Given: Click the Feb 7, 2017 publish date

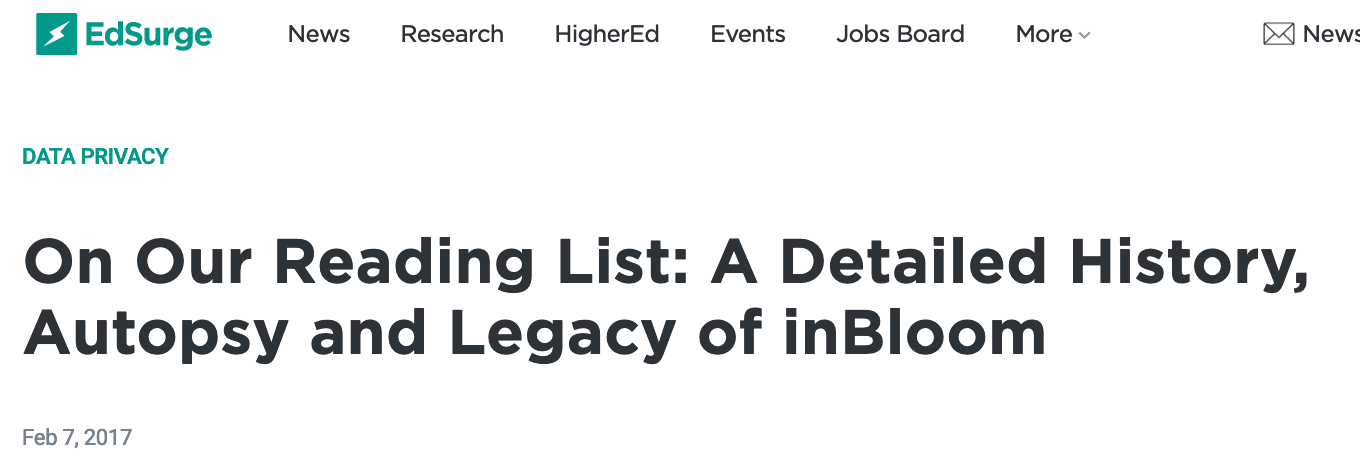Looking at the screenshot, I should [x=77, y=437].
